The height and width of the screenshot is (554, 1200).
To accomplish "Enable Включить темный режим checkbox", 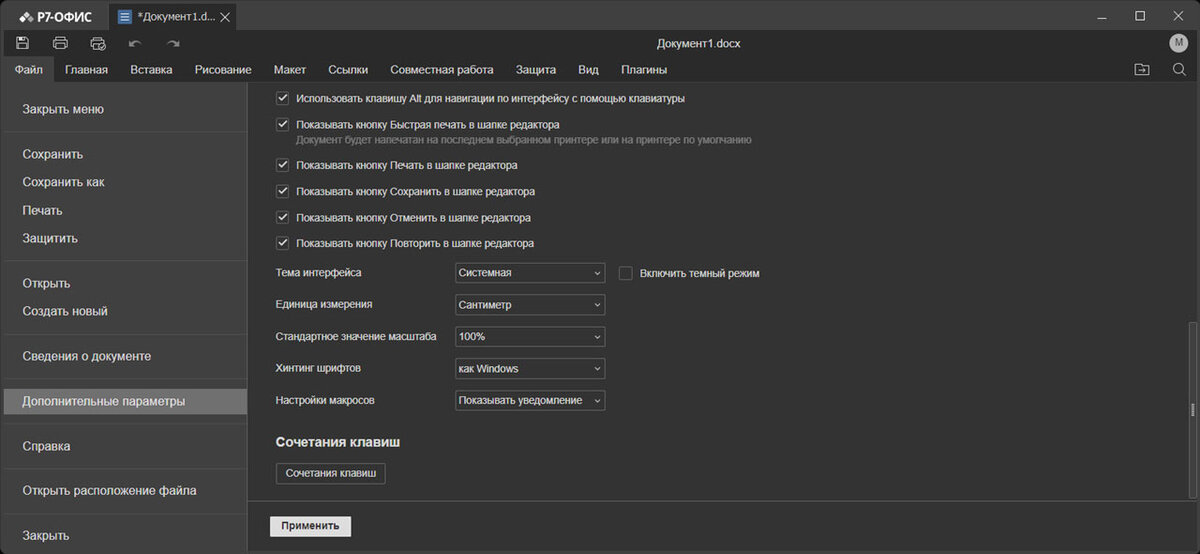I will coord(626,272).
